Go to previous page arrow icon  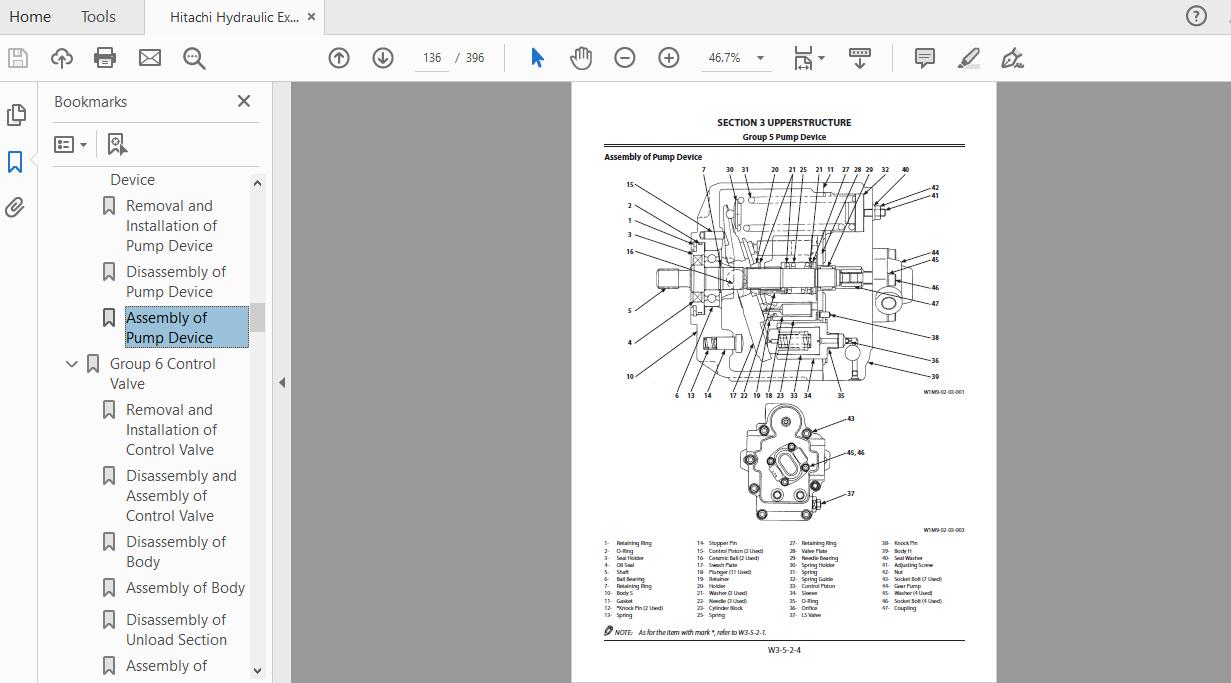coord(339,58)
